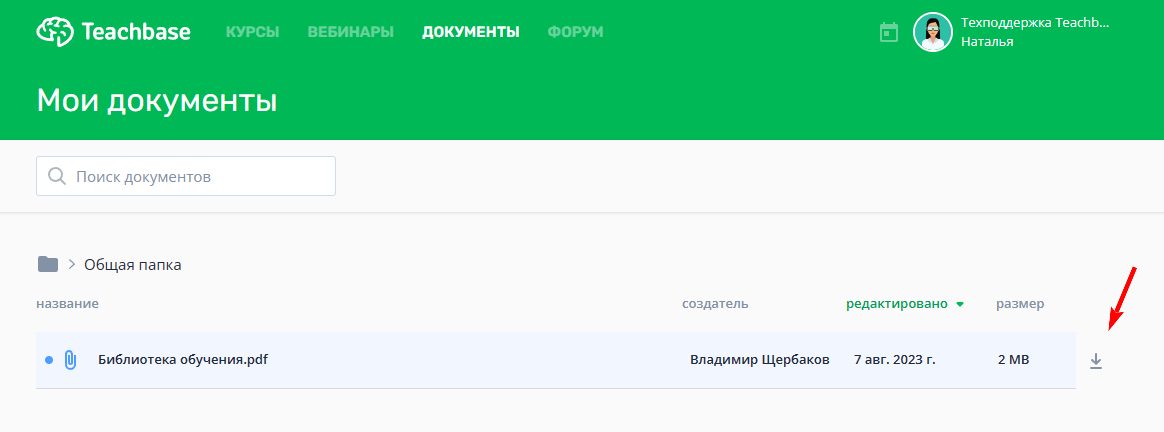Toggle sort arrow next to редактировано
This screenshot has width=1164, height=432.
tap(960, 304)
